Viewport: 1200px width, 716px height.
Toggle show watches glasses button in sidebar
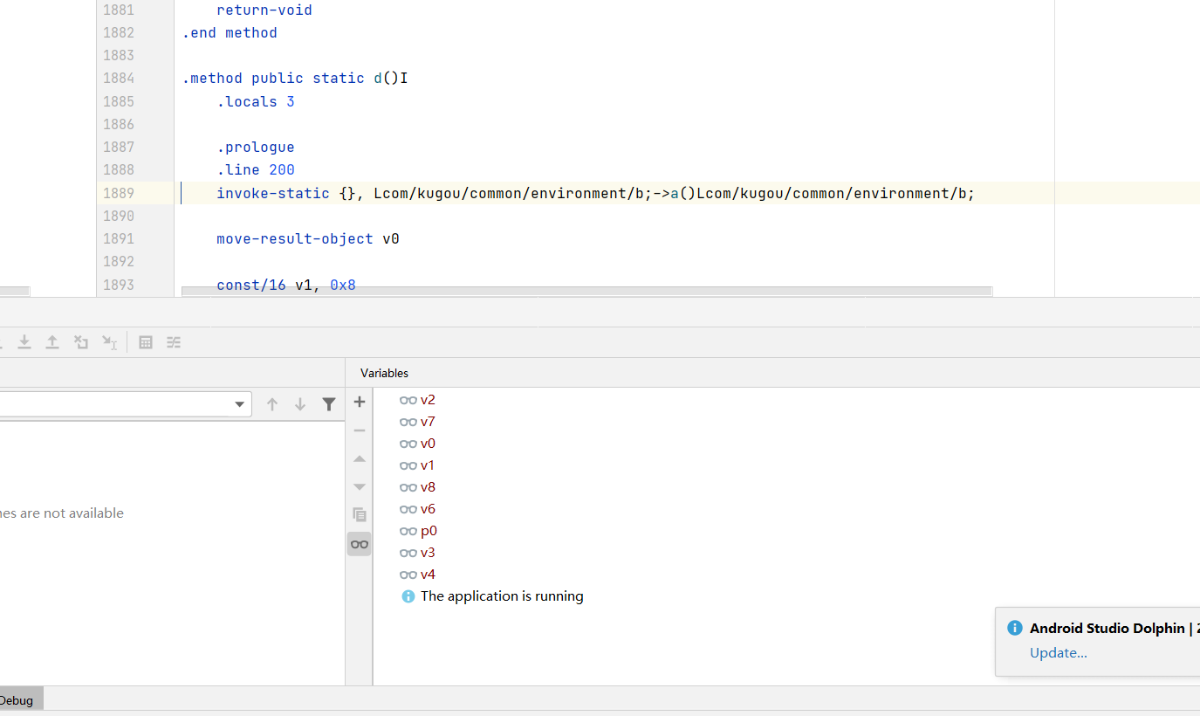(x=359, y=544)
